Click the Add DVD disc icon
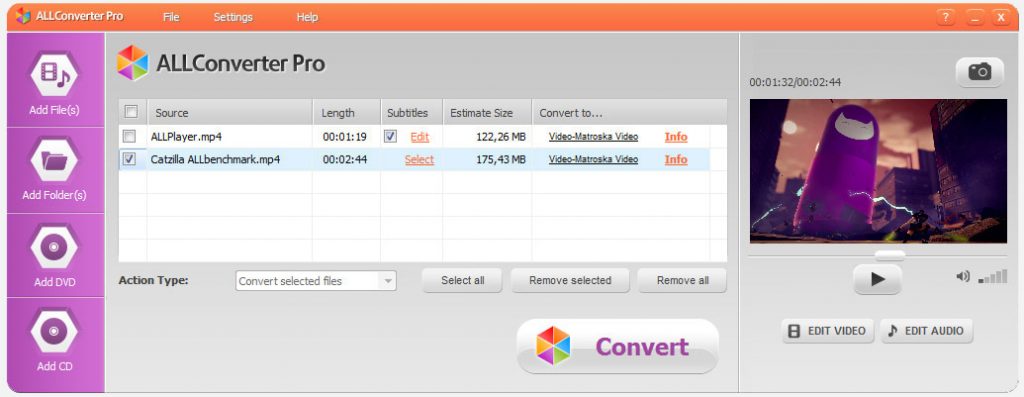 tap(54, 247)
